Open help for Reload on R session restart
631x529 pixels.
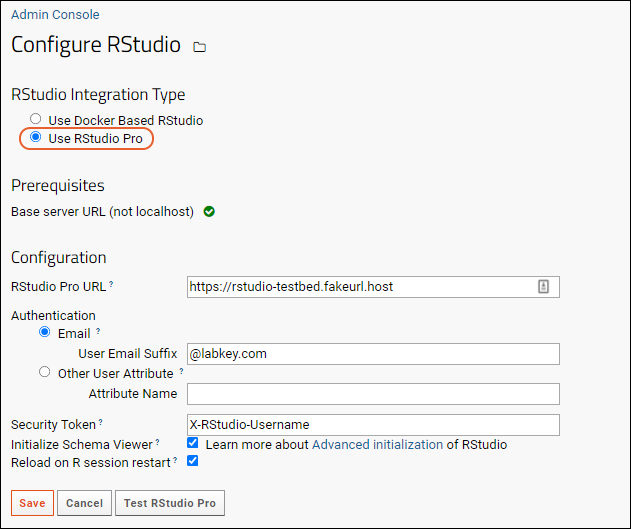coord(175,460)
